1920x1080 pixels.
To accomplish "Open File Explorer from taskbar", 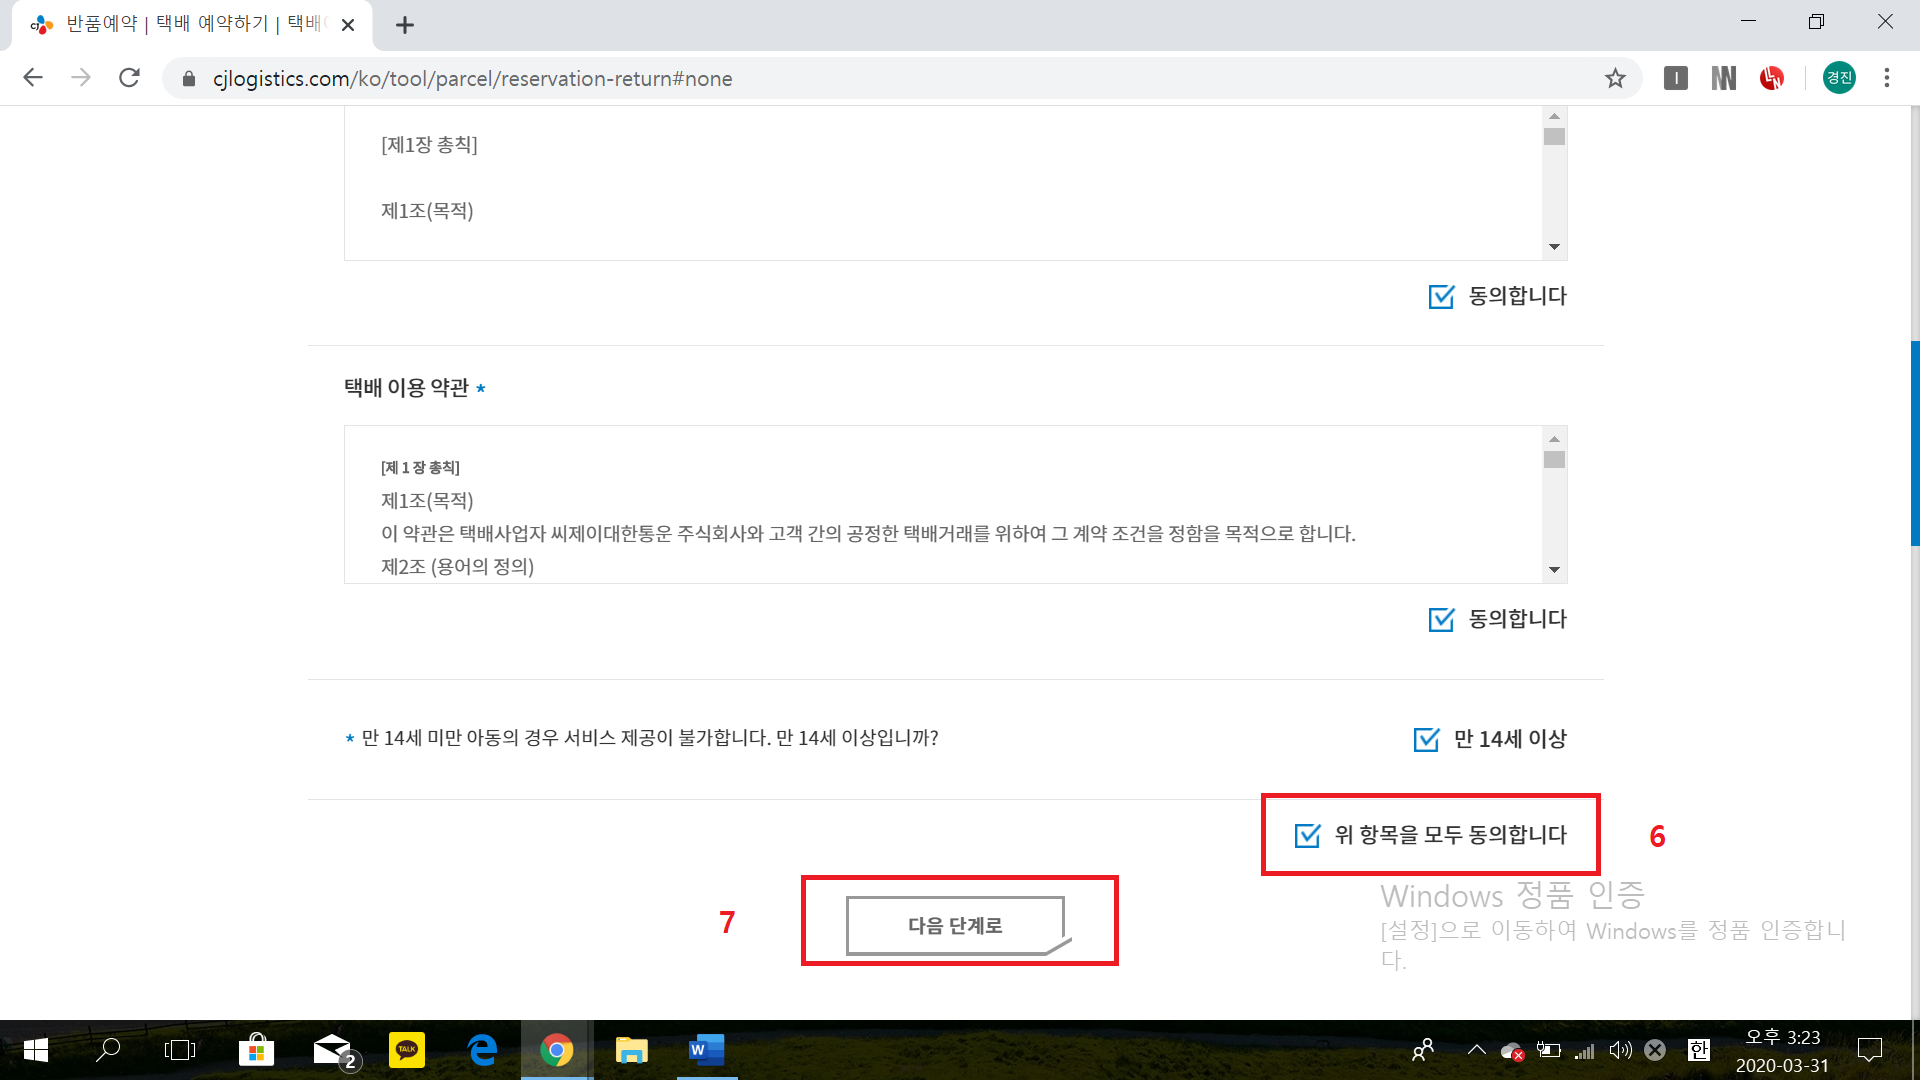I will coord(631,1050).
